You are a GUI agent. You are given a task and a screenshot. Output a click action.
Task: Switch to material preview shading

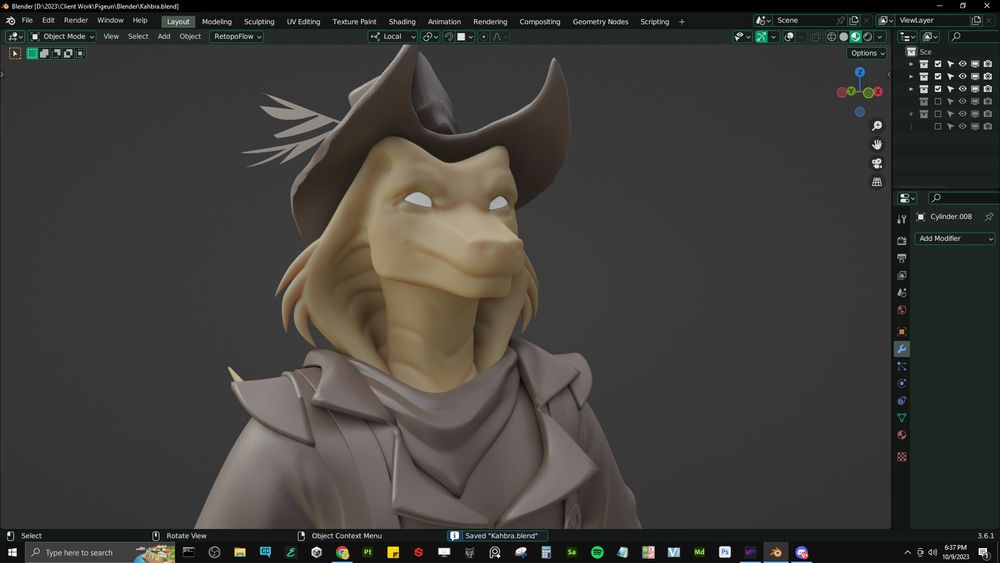tap(856, 37)
